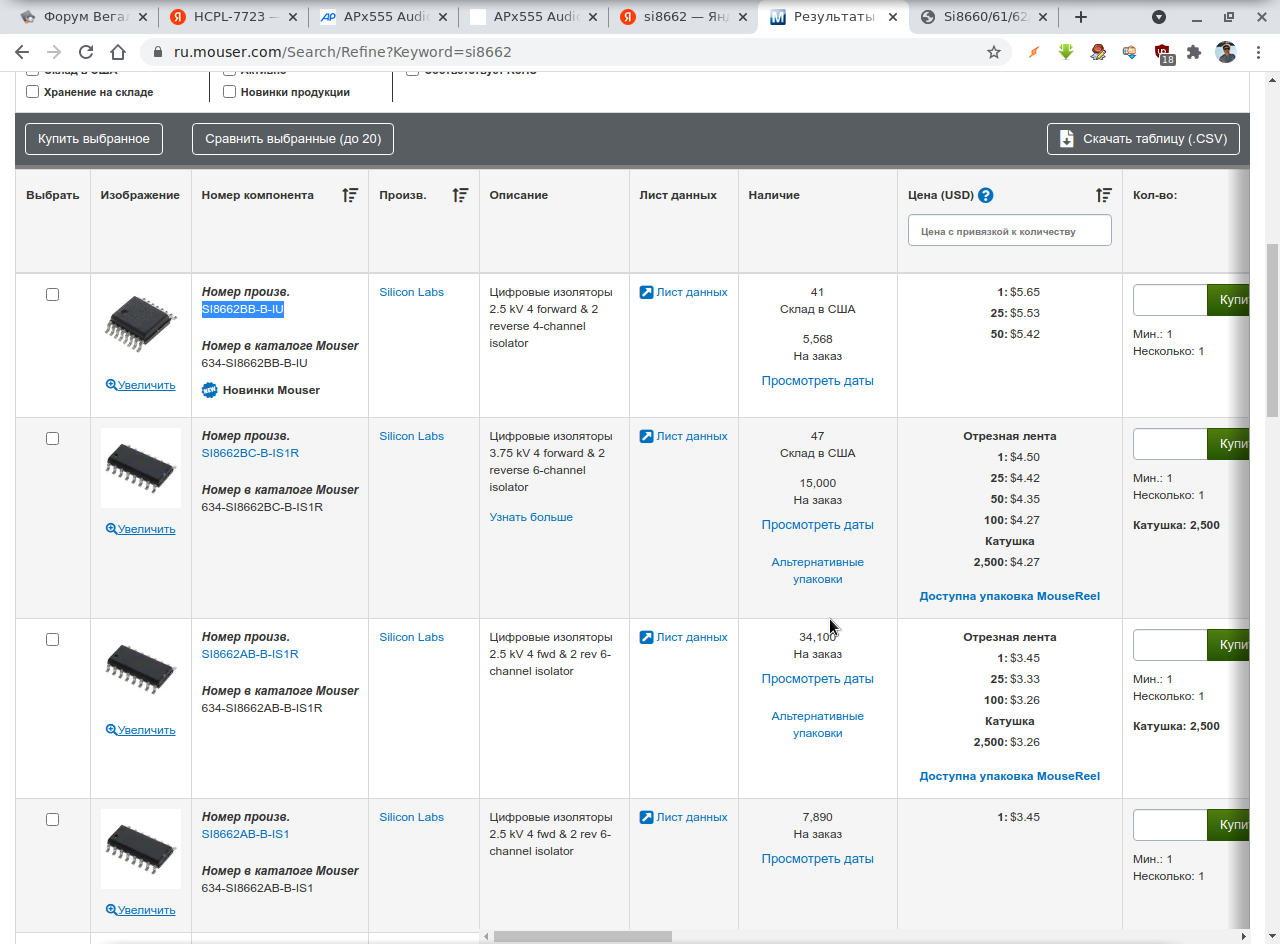Click Узнать больше link

(x=531, y=517)
